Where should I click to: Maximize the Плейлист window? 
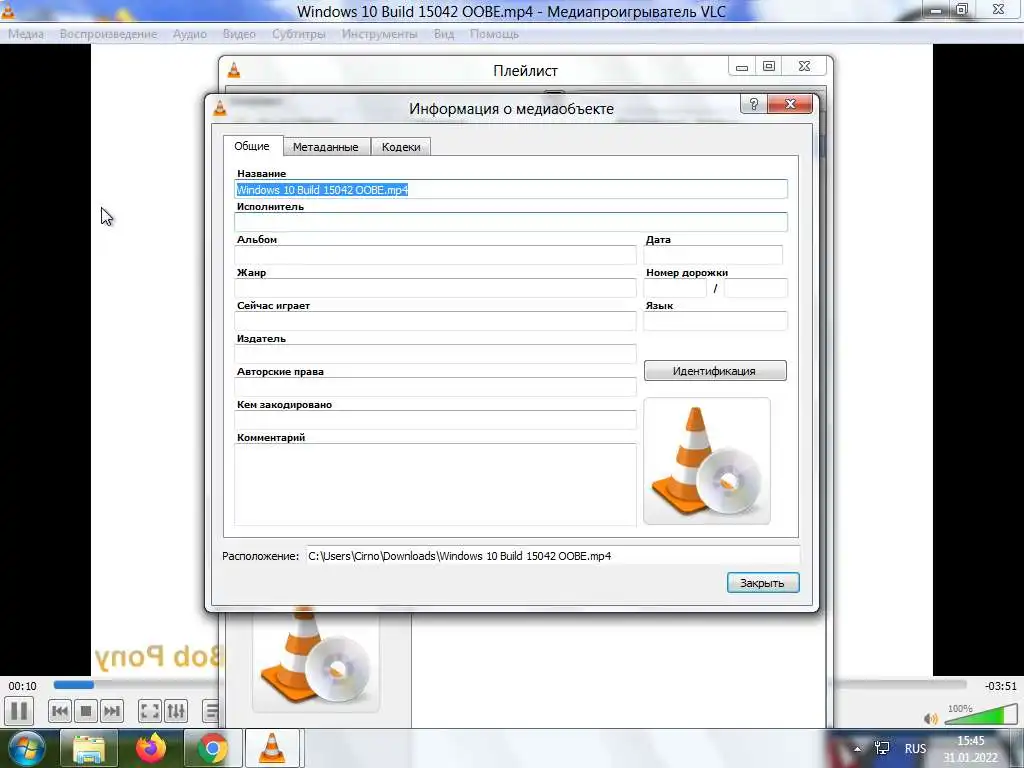click(x=769, y=66)
